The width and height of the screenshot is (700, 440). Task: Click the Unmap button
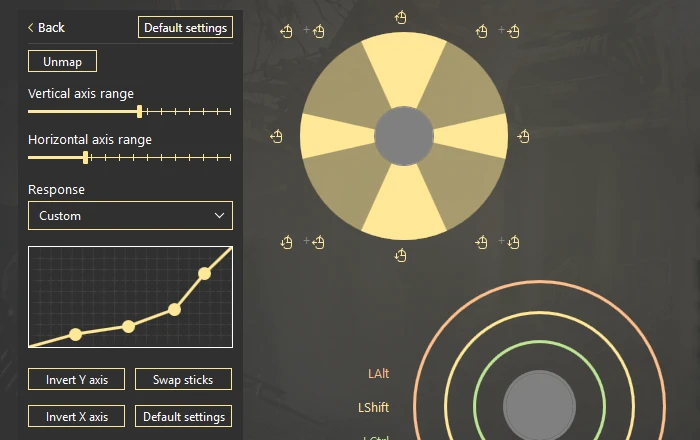[x=62, y=61]
